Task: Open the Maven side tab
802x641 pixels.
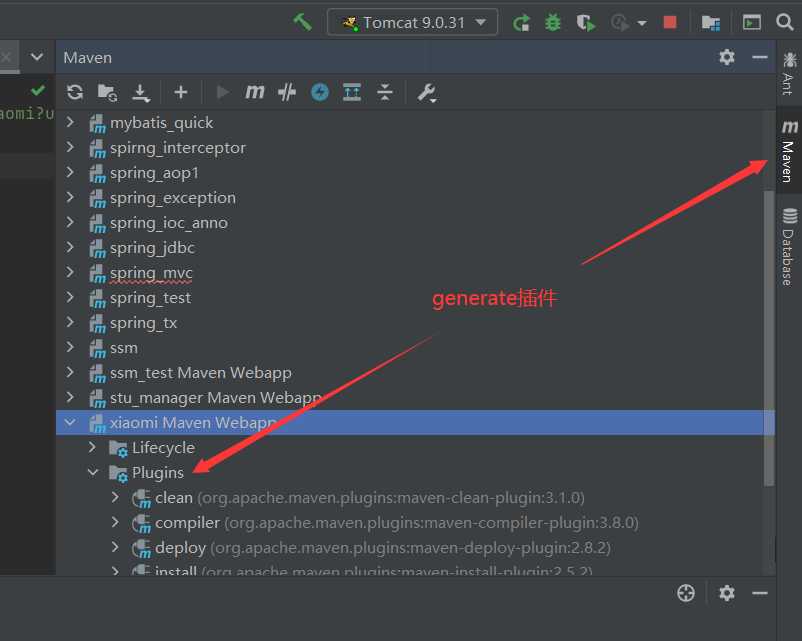Action: (789, 150)
